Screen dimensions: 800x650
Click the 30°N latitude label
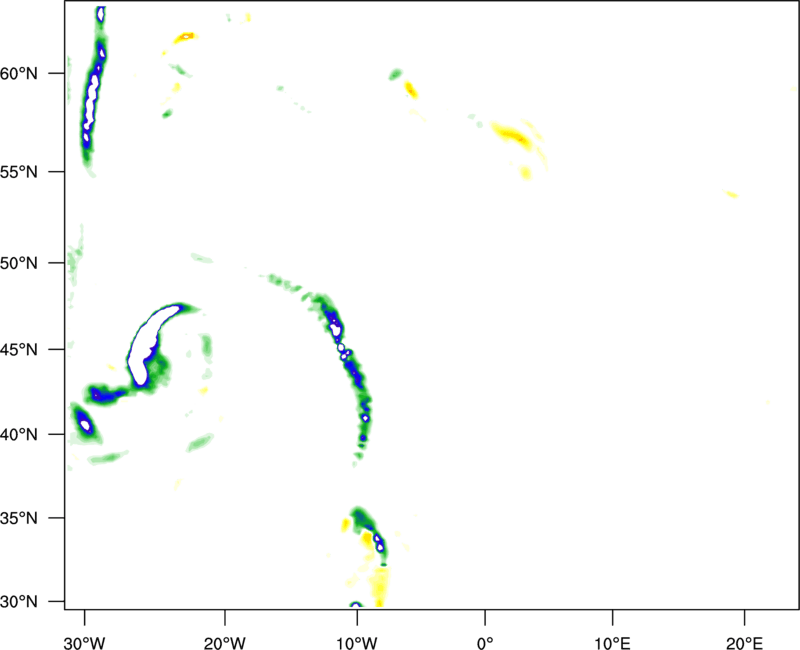(19, 602)
